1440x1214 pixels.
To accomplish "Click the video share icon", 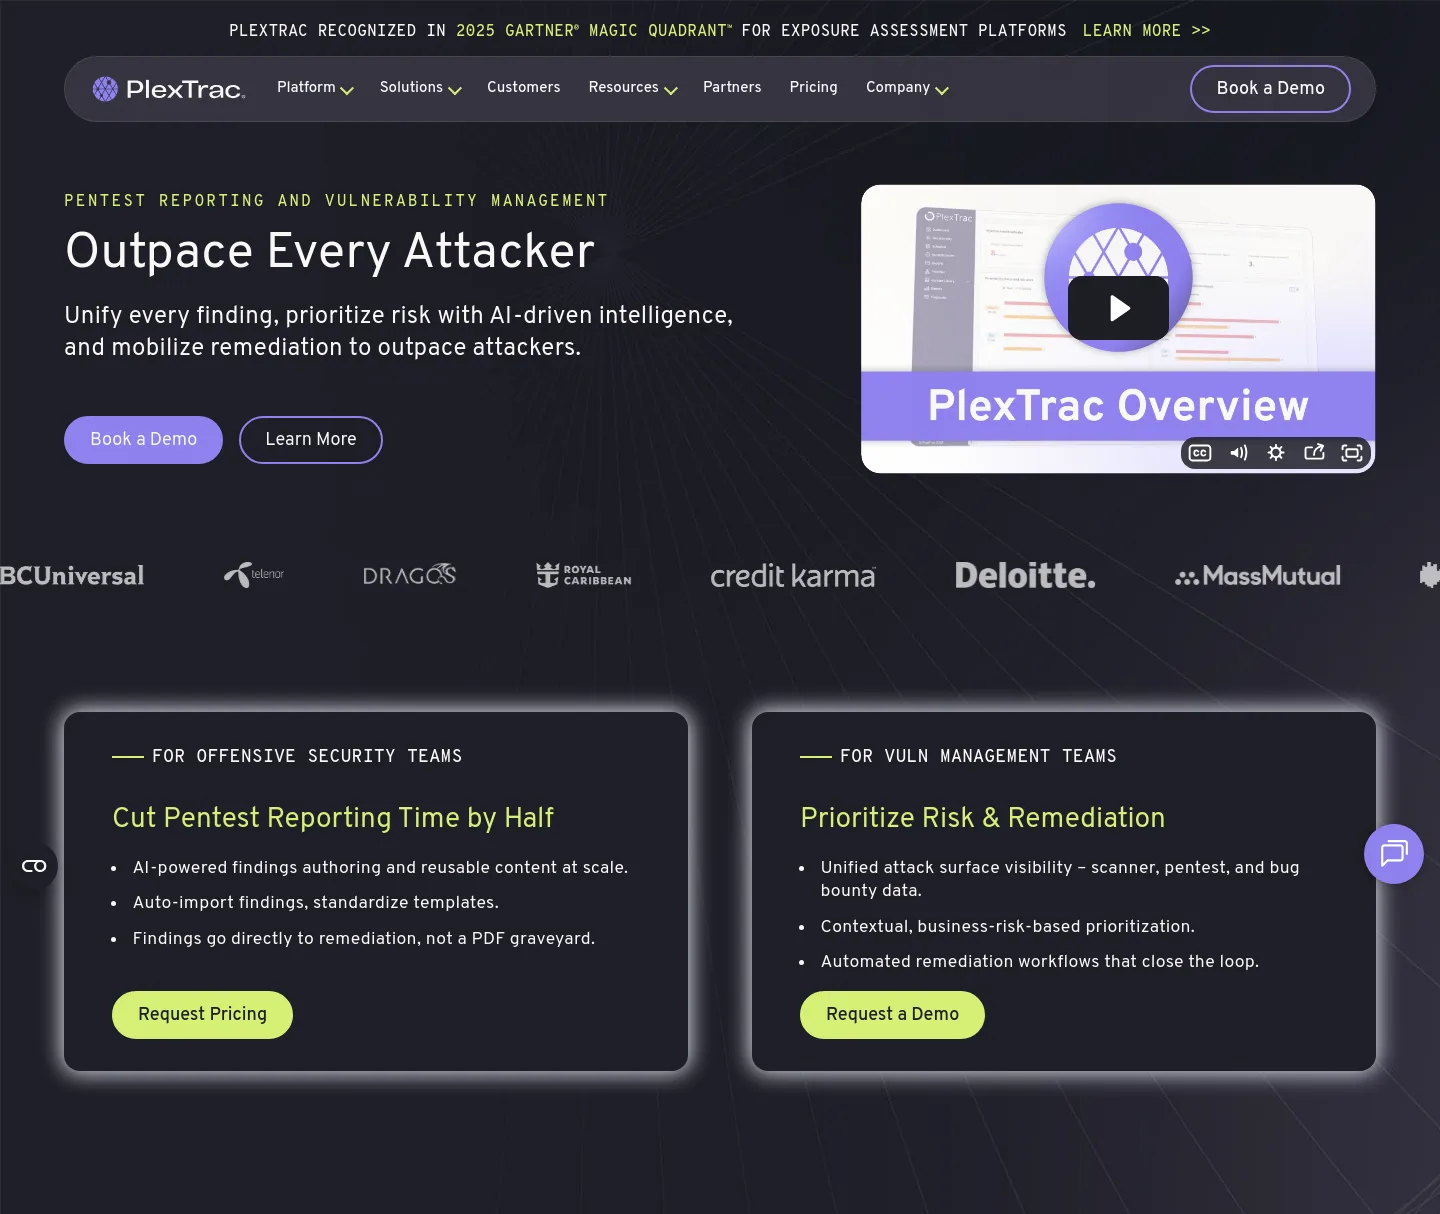I will click(x=1314, y=453).
